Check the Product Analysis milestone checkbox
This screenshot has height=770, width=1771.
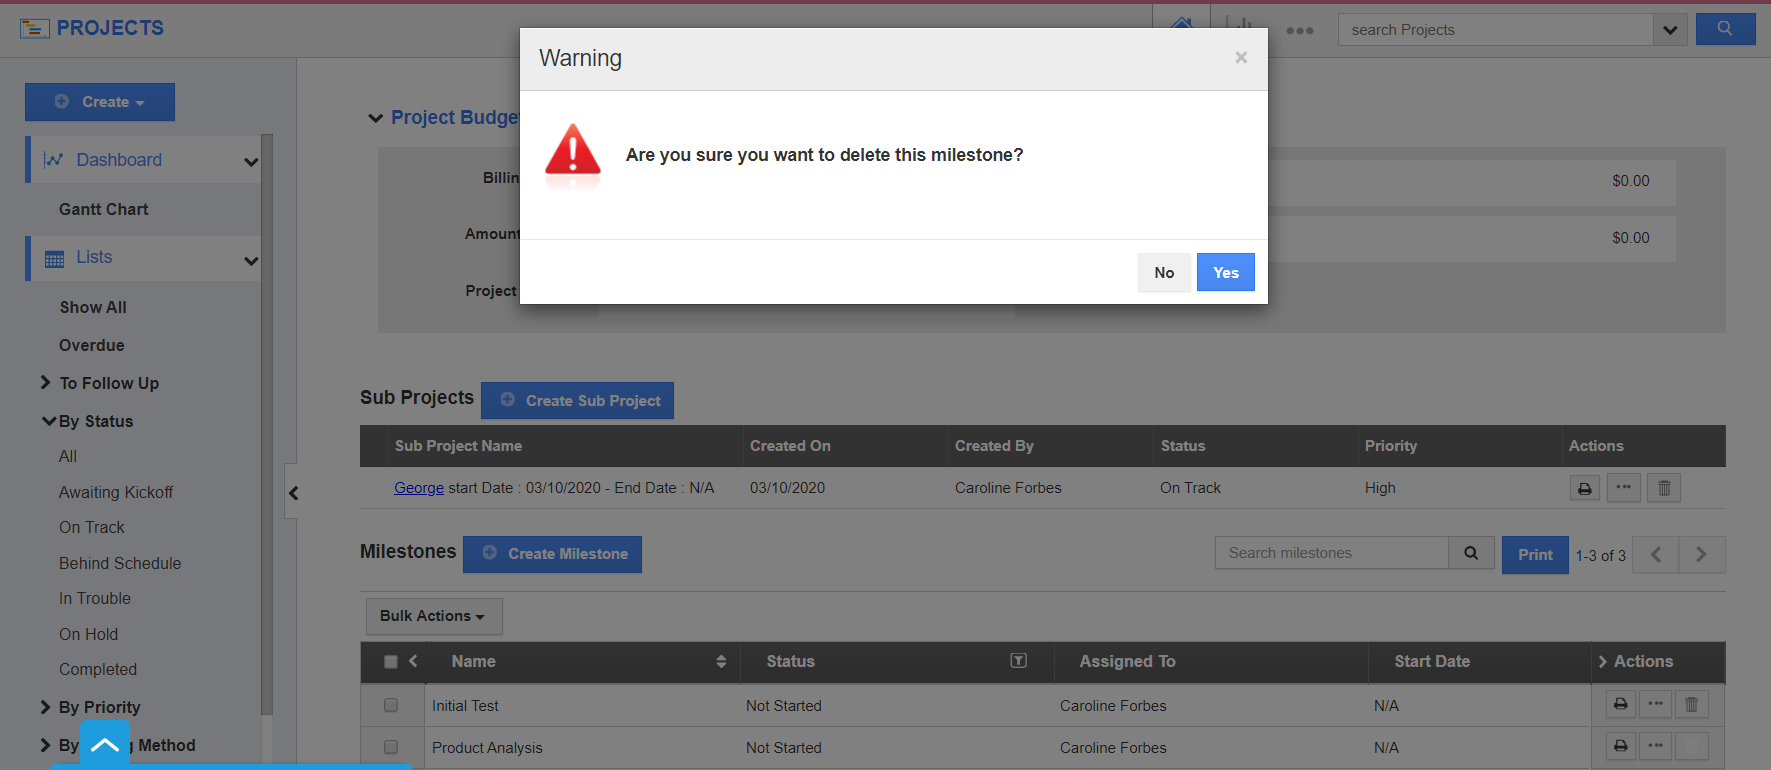coord(391,747)
